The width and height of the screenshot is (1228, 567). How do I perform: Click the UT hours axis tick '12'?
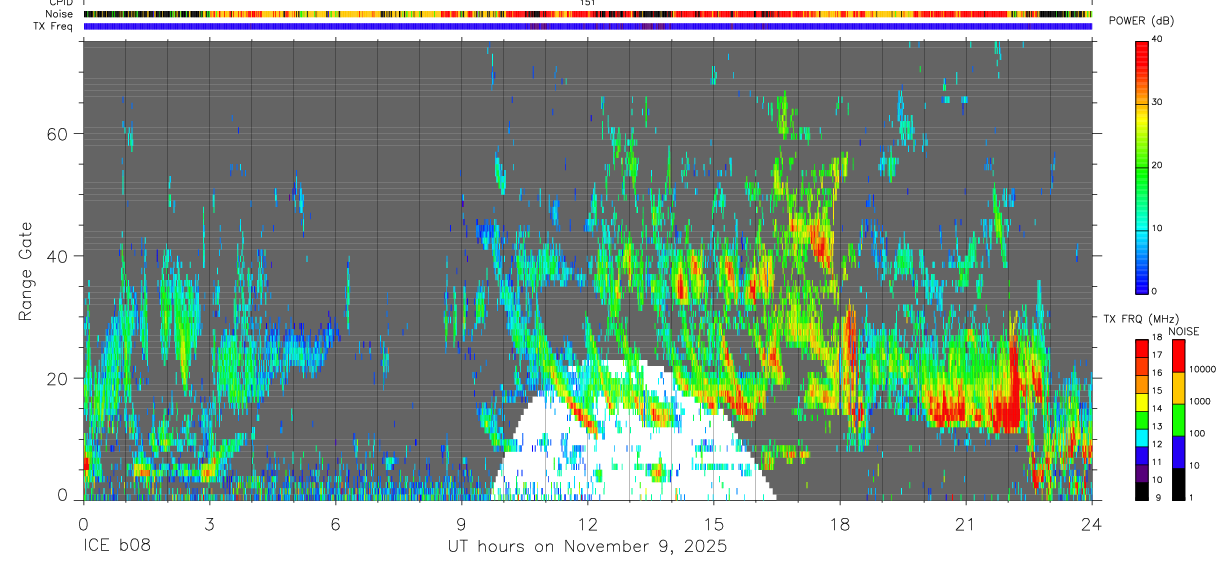588,523
